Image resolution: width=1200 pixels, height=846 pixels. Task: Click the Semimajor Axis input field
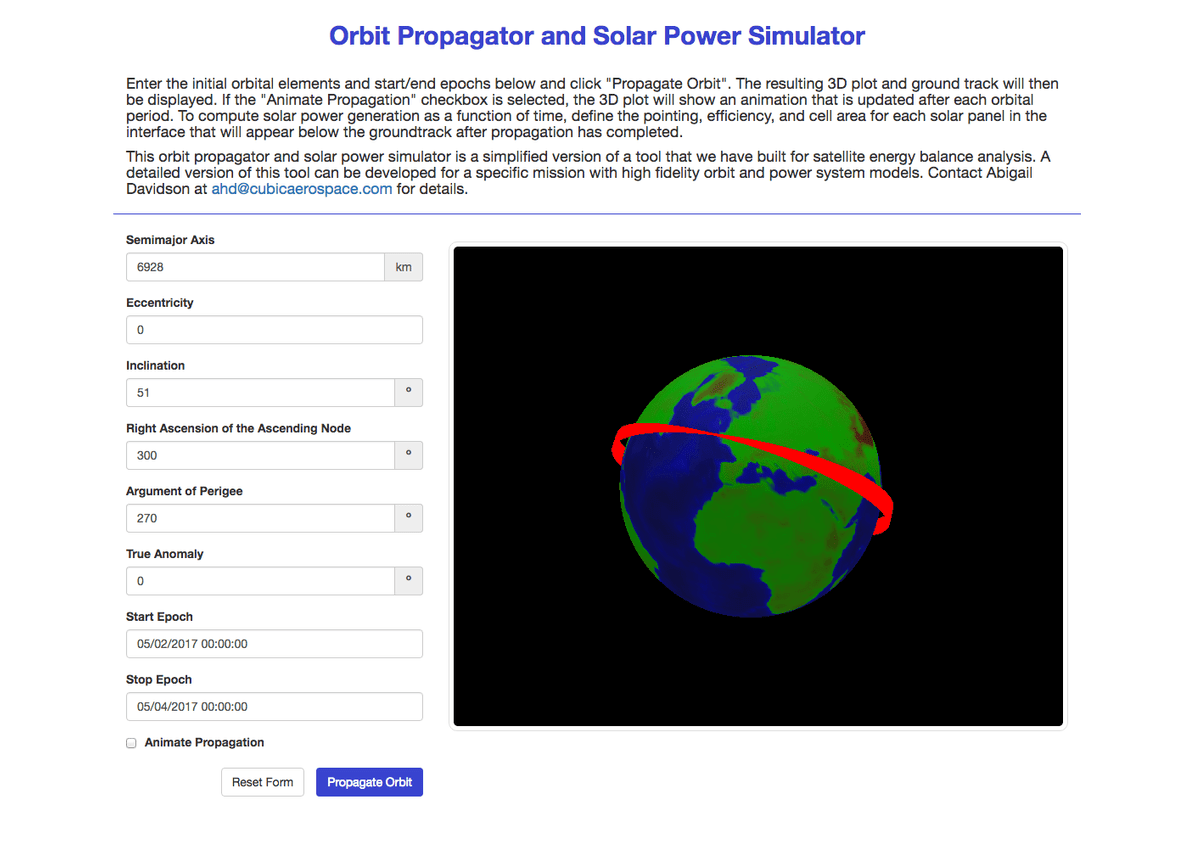[255, 267]
